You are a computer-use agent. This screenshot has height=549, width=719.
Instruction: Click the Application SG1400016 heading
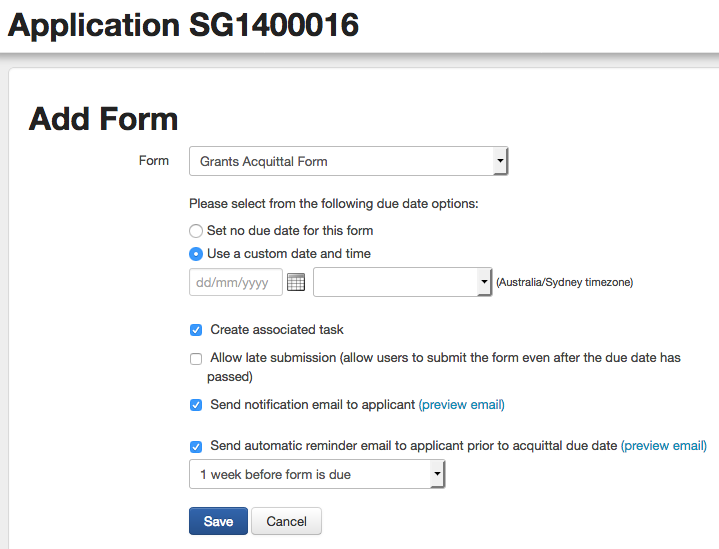183,24
